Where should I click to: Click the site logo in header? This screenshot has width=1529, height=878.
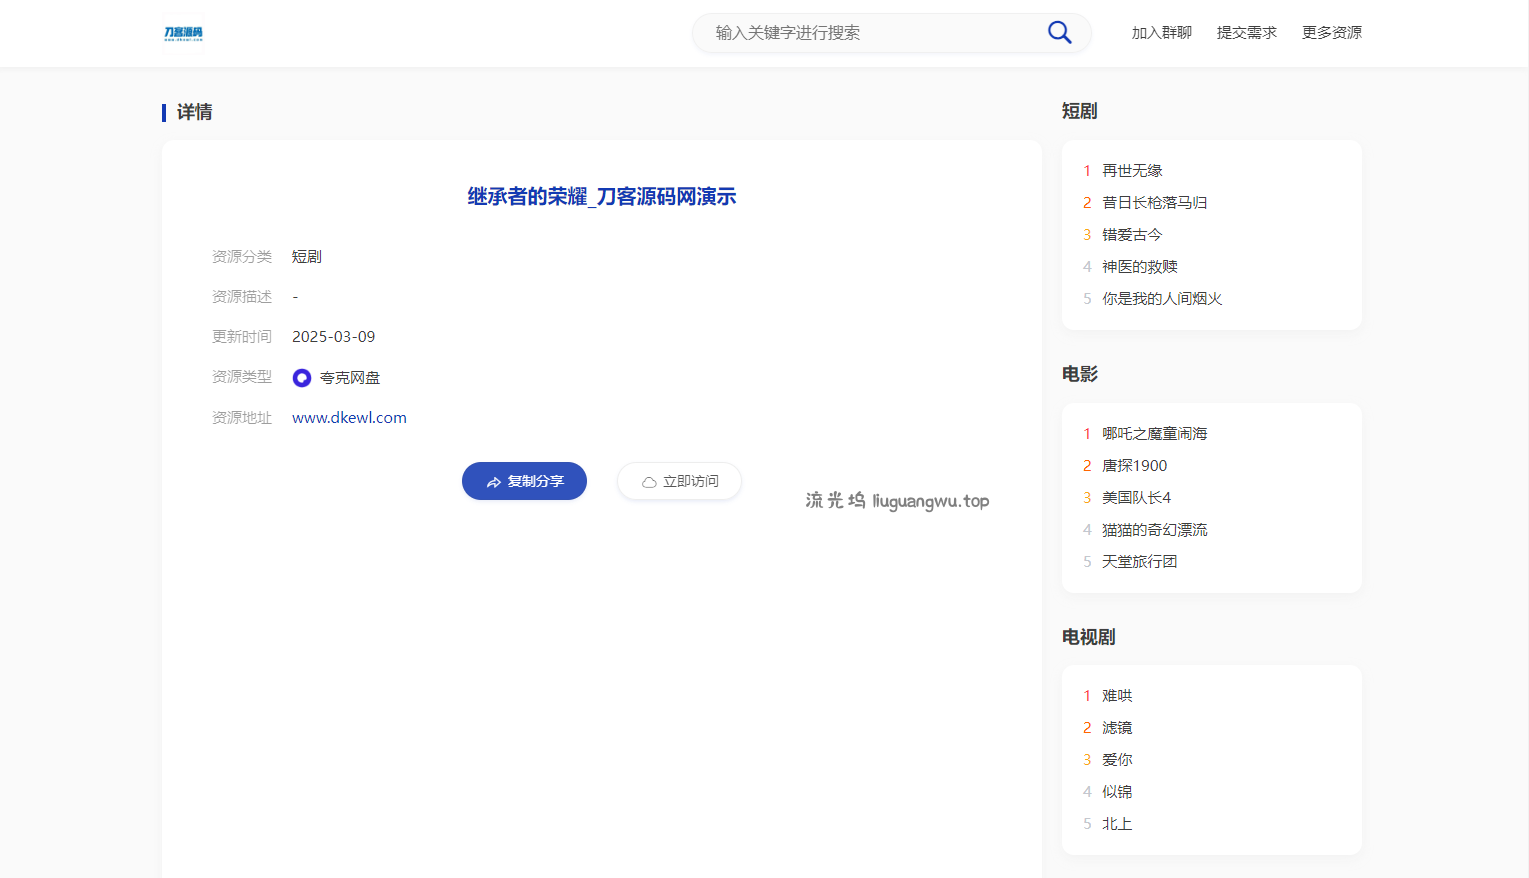pyautogui.click(x=183, y=33)
